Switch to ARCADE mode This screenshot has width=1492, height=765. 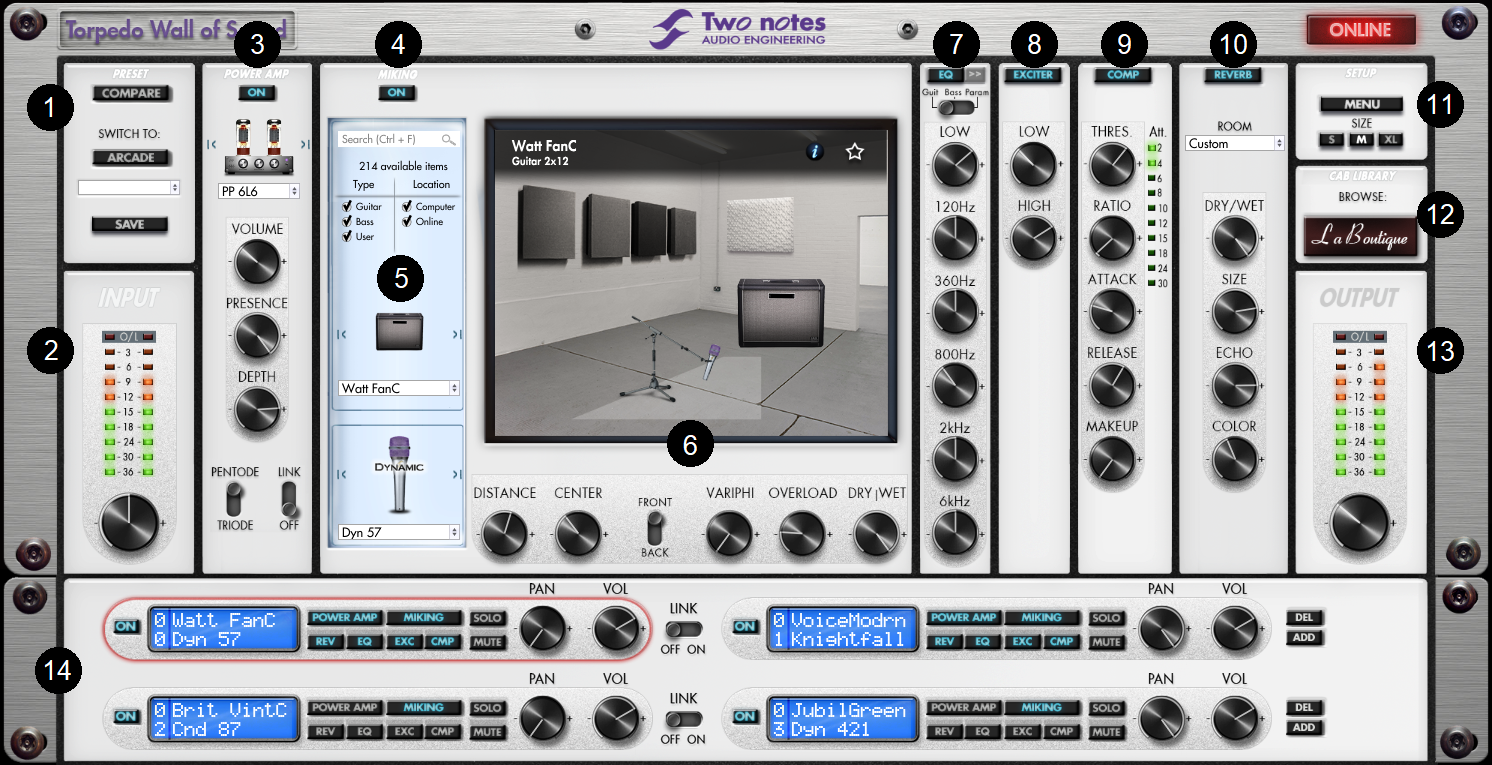pos(131,157)
